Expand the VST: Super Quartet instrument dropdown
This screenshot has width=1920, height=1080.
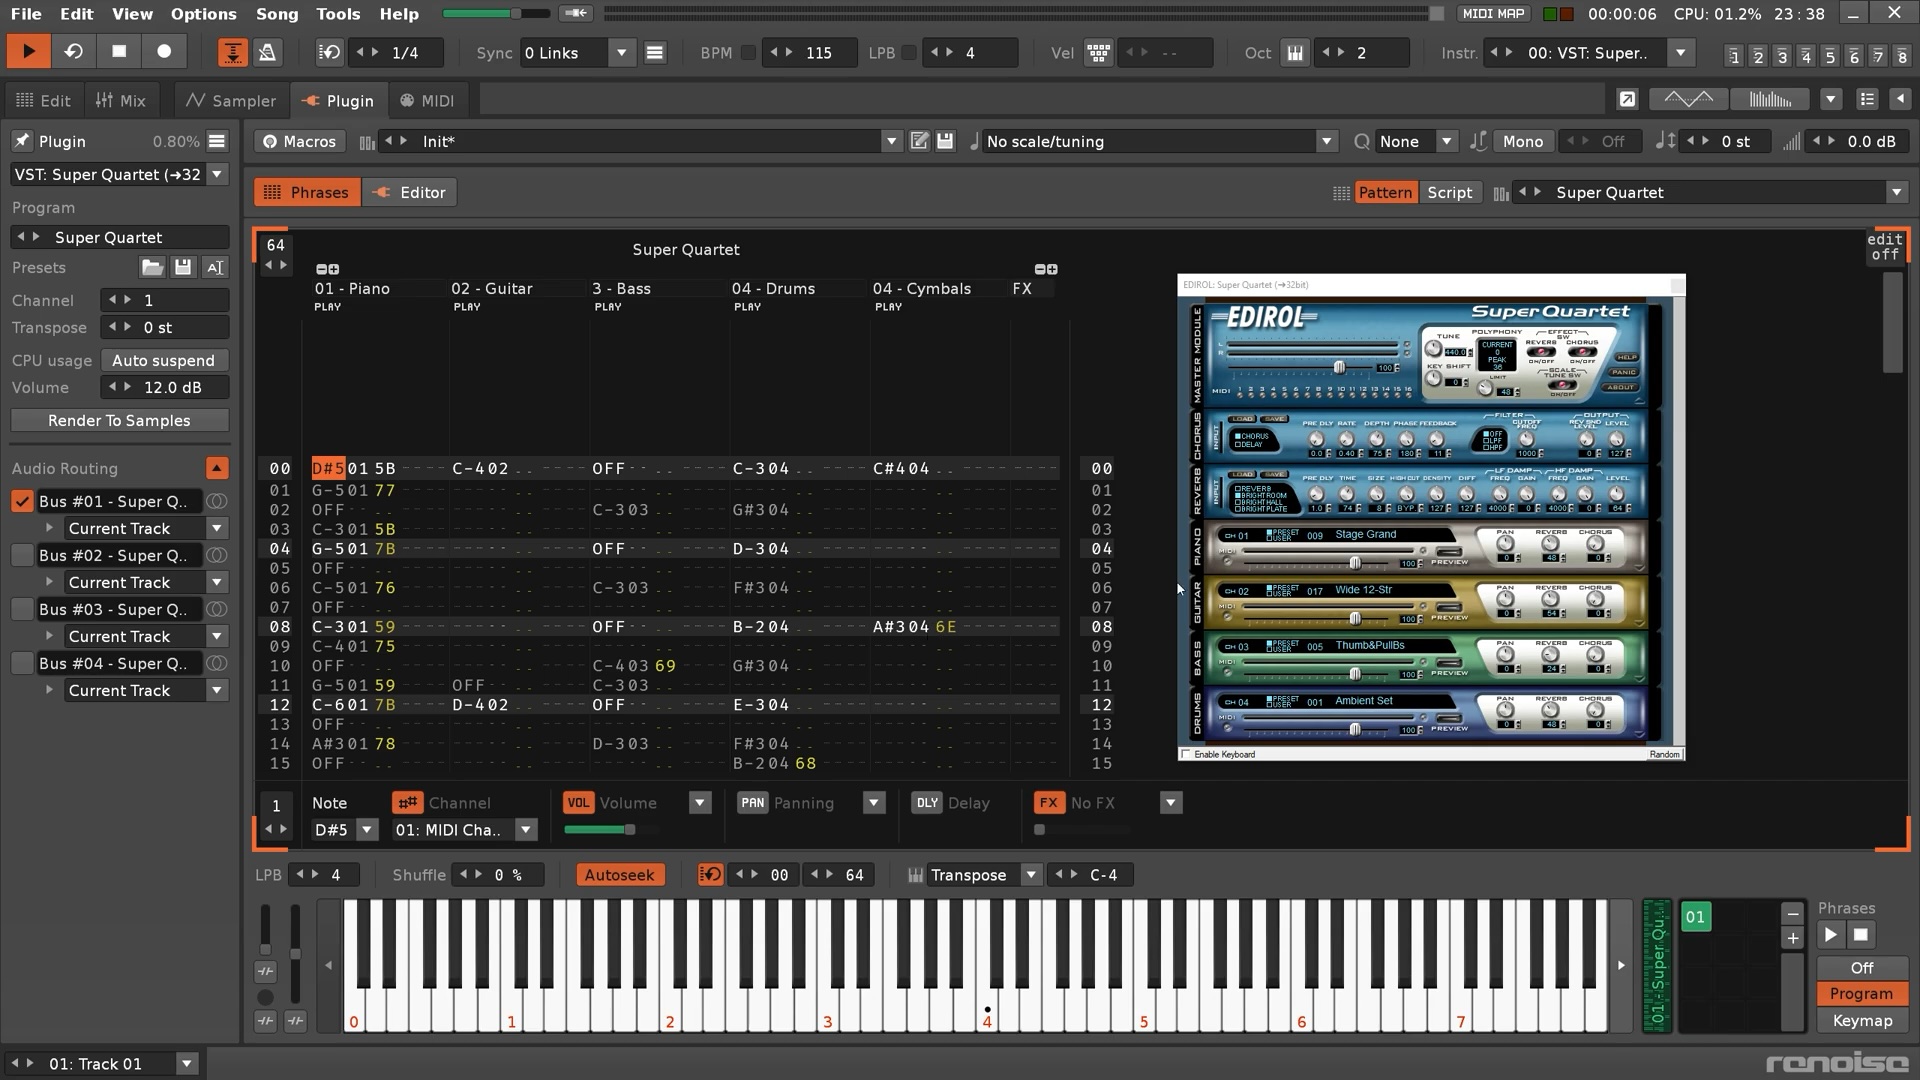[x=217, y=174]
